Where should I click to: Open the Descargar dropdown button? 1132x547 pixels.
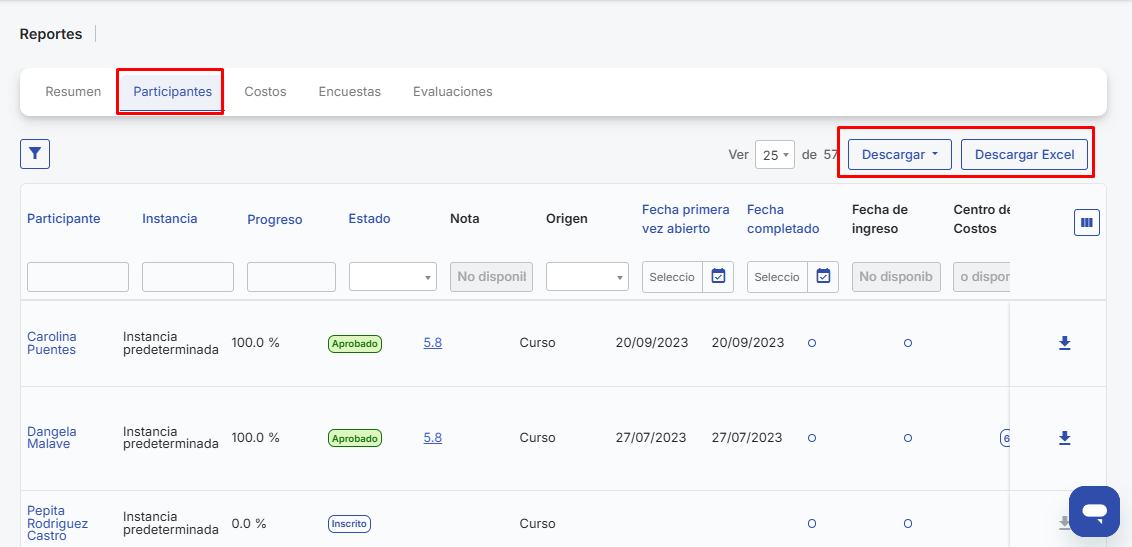click(899, 155)
